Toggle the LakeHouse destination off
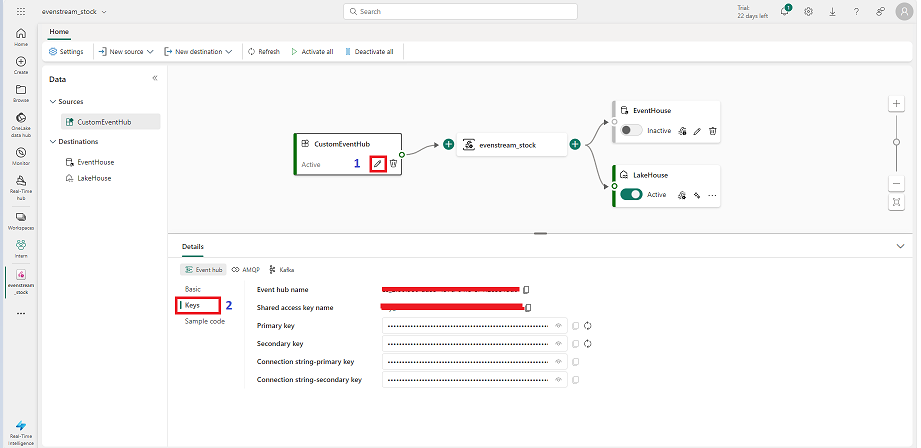Viewport: 921px width, 448px height. coord(631,194)
